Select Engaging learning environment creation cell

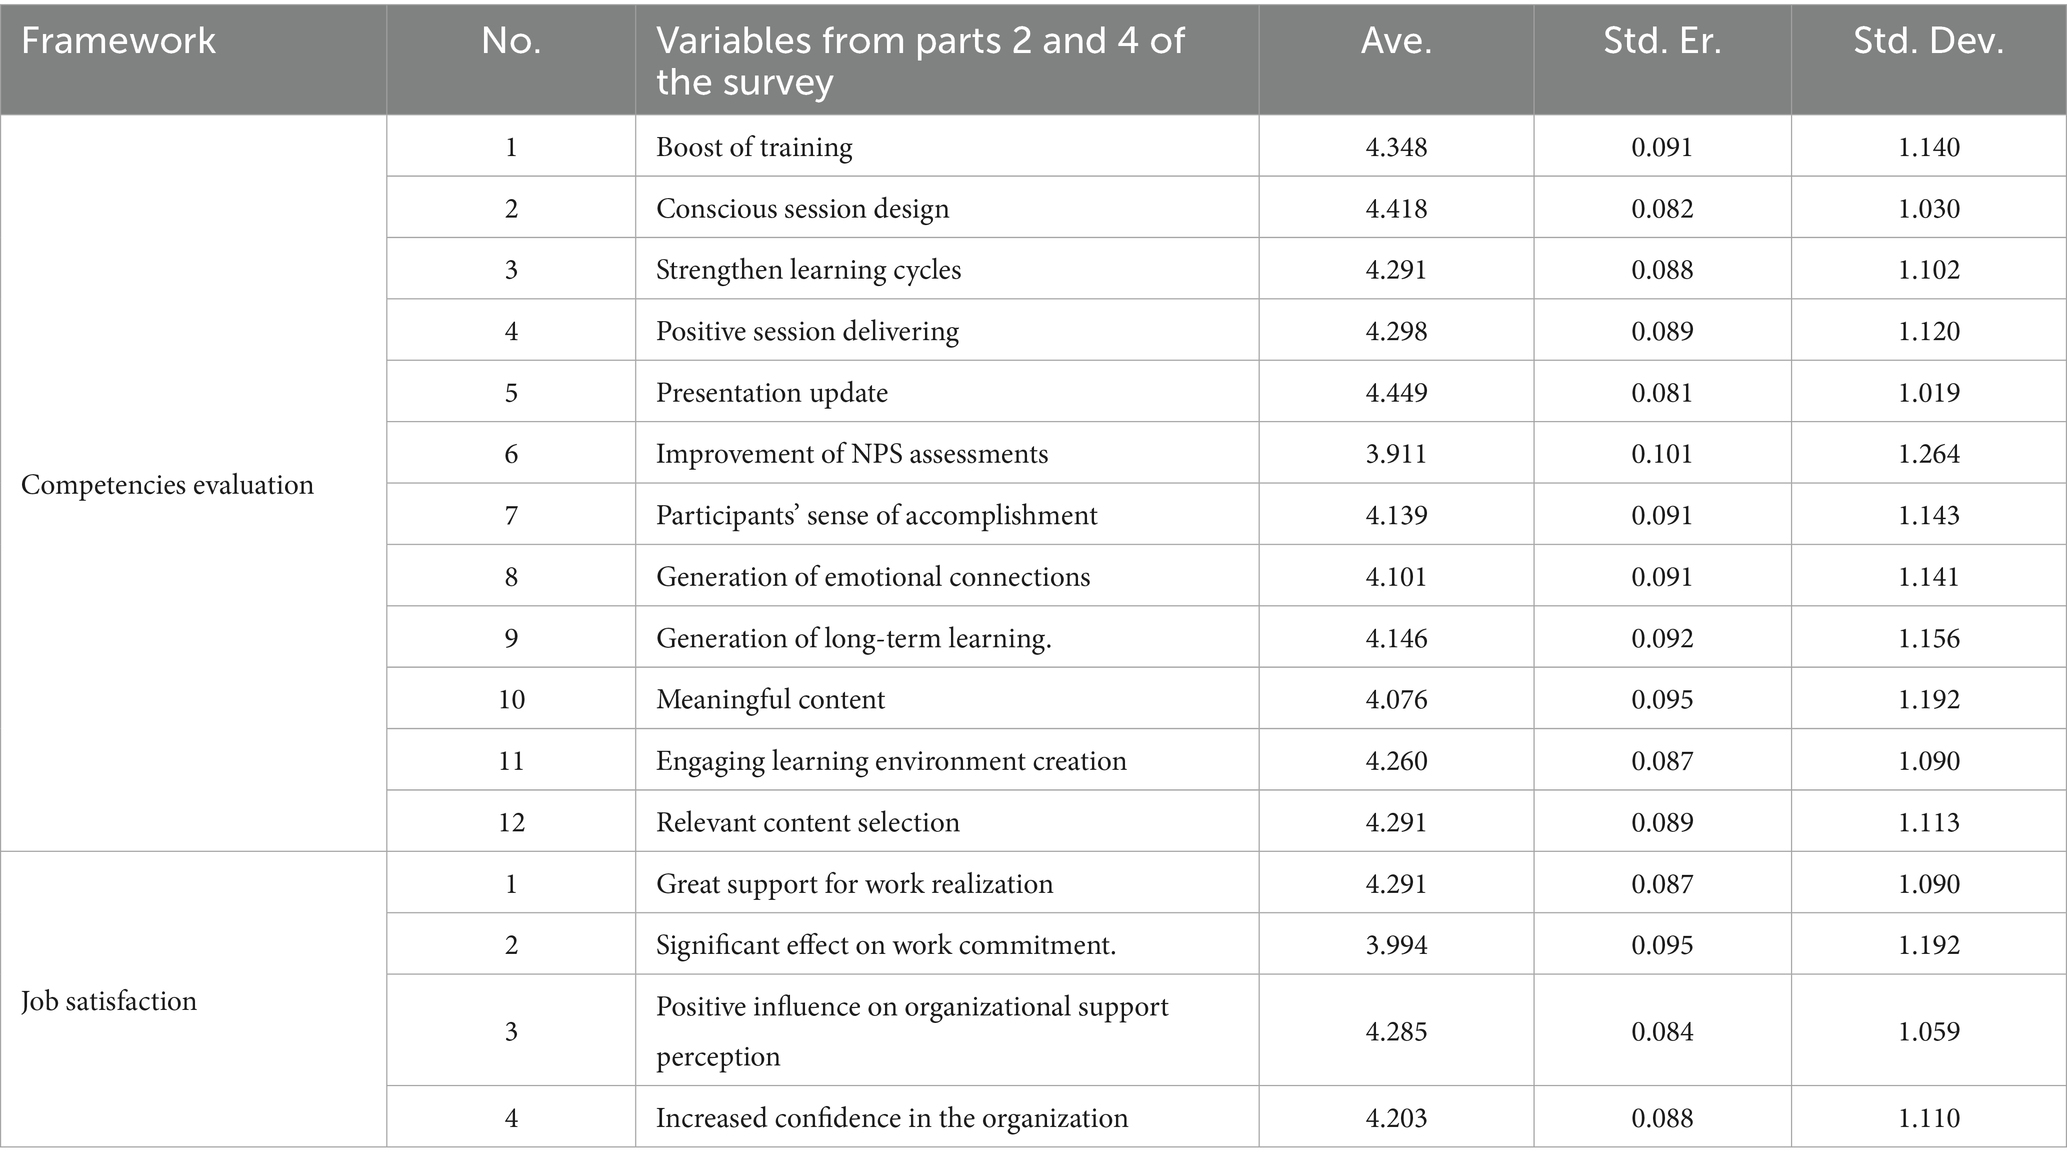click(890, 761)
